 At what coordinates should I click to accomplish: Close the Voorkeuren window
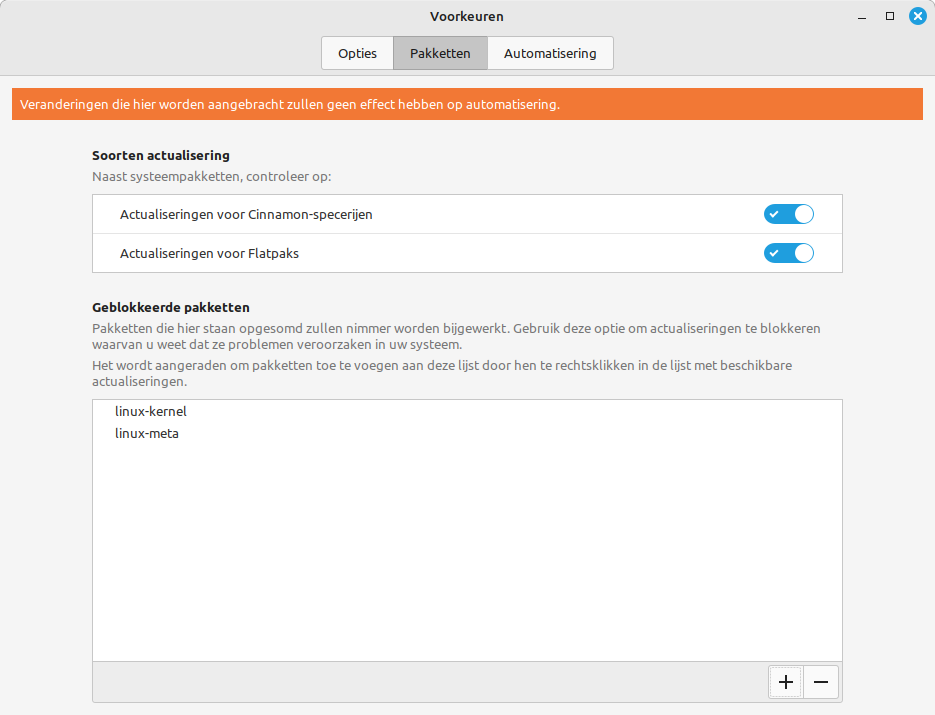click(917, 16)
